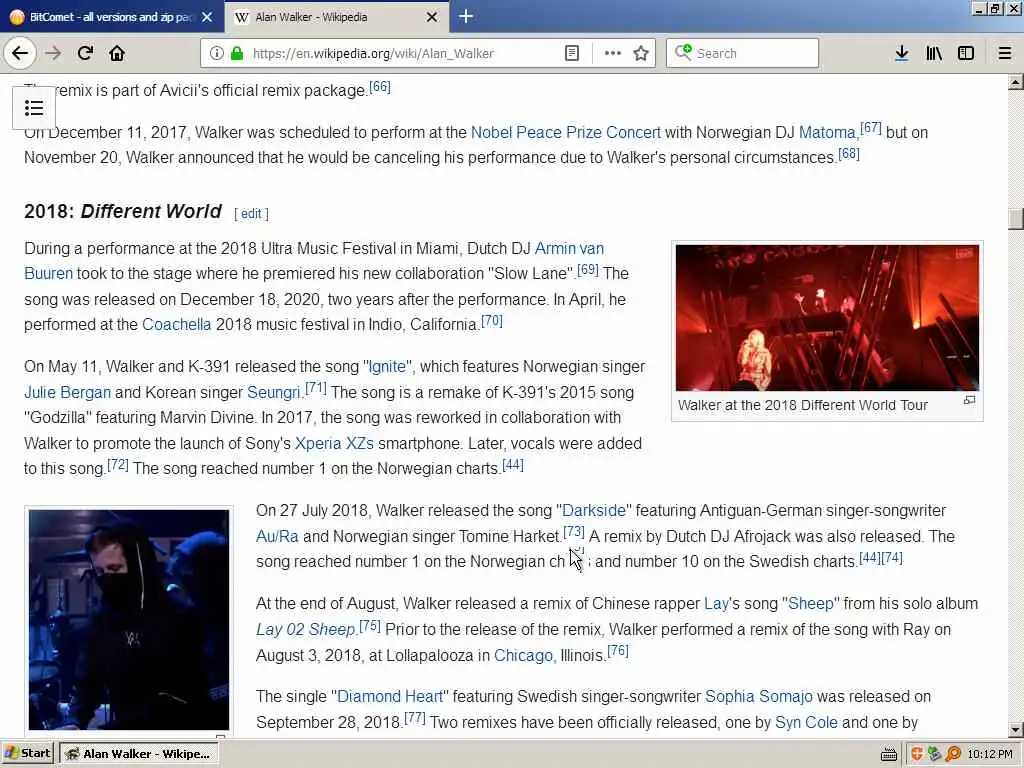Open the Syn Cole link
1024x768 pixels.
pyautogui.click(x=806, y=723)
